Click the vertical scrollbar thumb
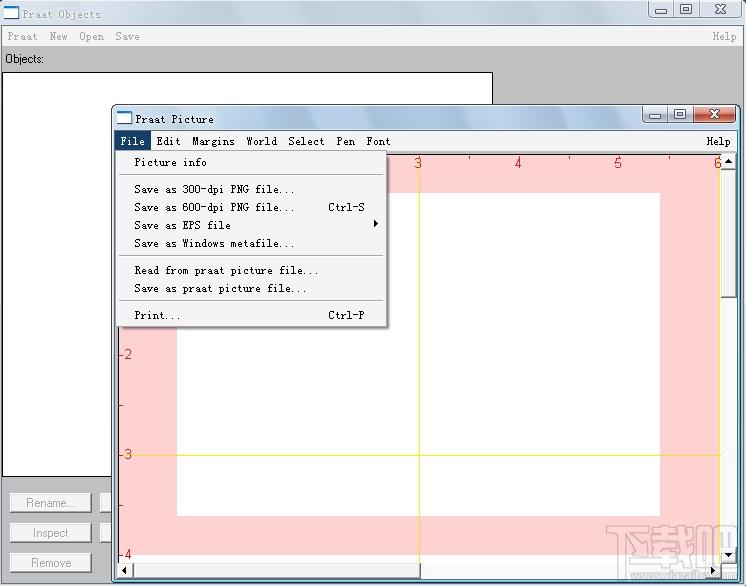 728,234
